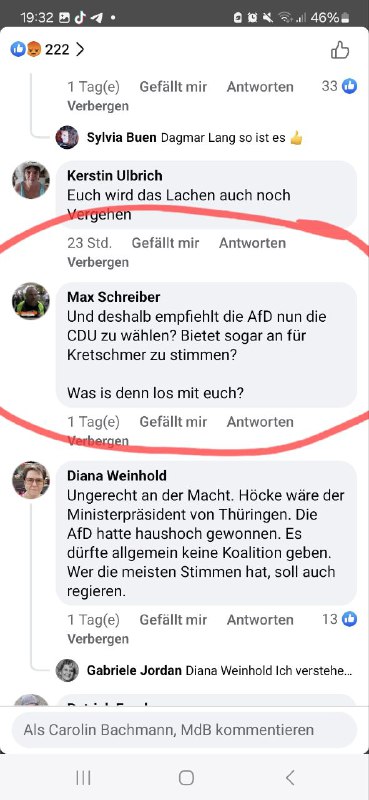This screenshot has width=369, height=800.
Task: Reply to Max Schreiber's comment with Antworten
Action: click(x=260, y=422)
